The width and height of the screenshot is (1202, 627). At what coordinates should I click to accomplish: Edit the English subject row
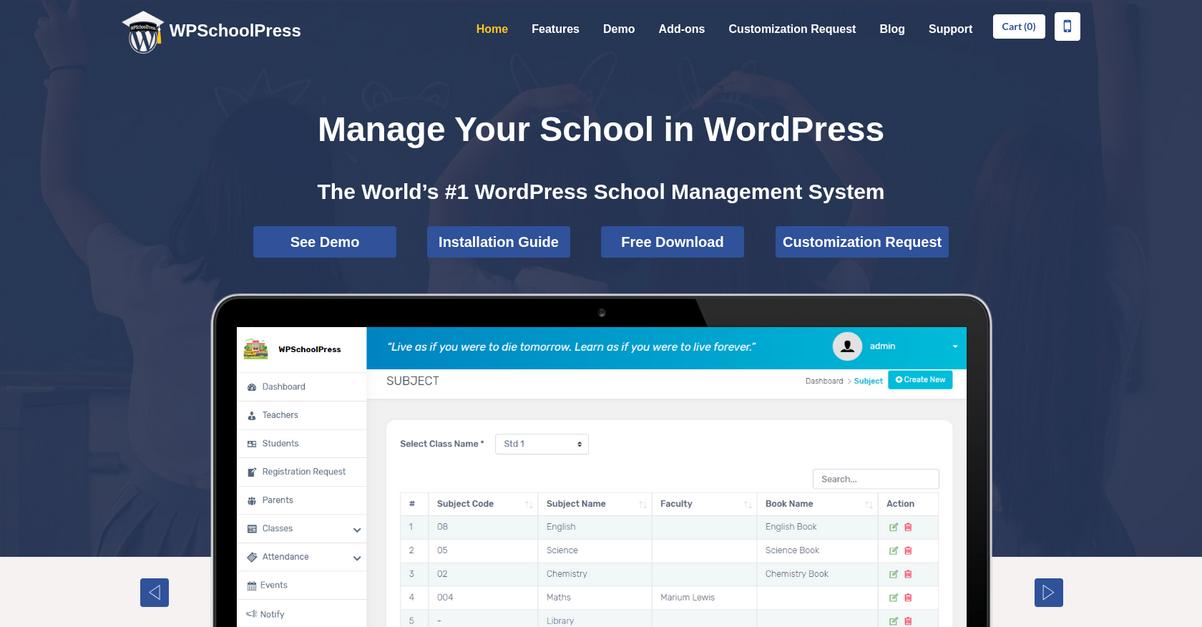pos(893,527)
